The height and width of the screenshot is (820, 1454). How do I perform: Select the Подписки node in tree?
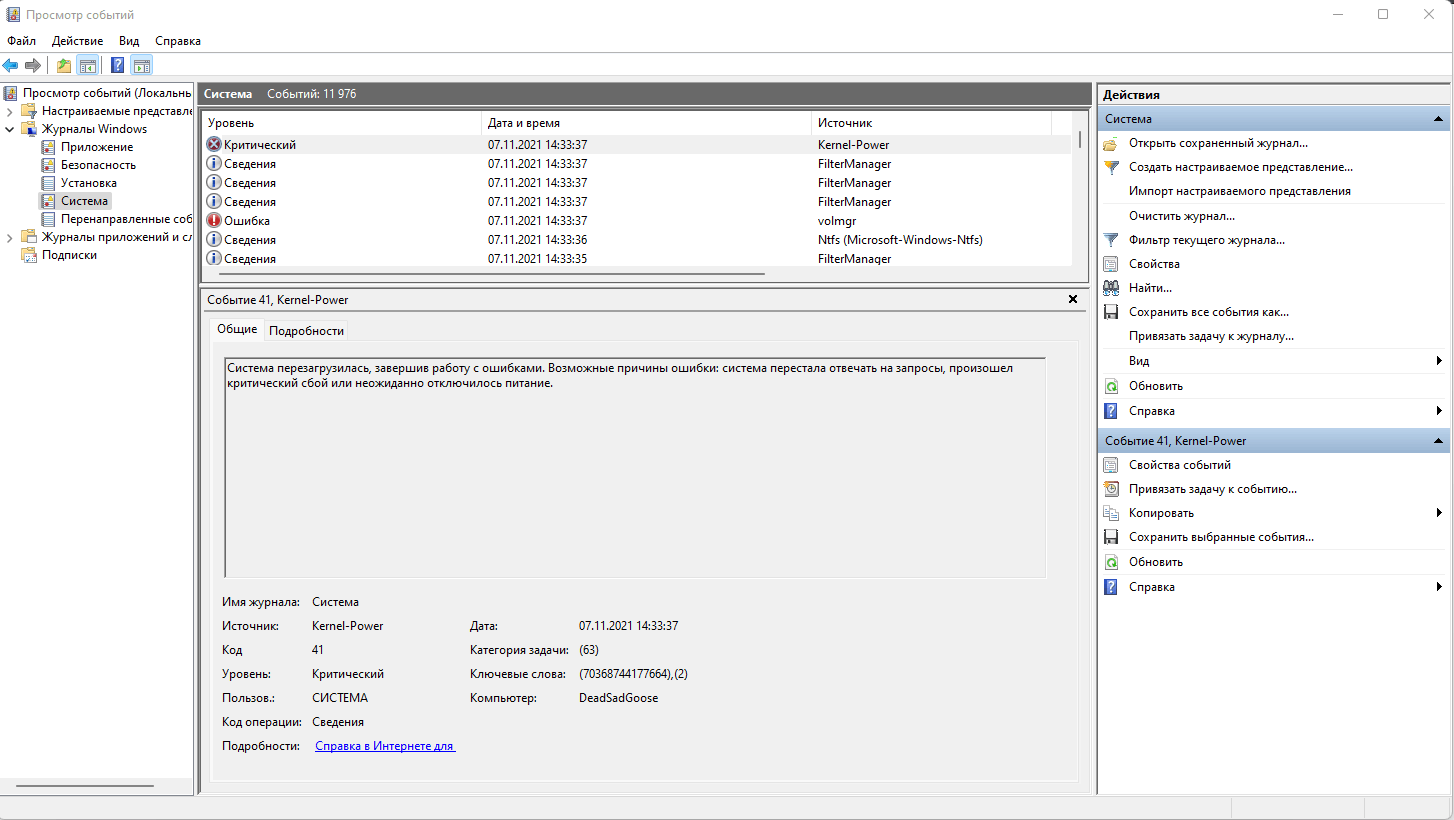coord(69,255)
